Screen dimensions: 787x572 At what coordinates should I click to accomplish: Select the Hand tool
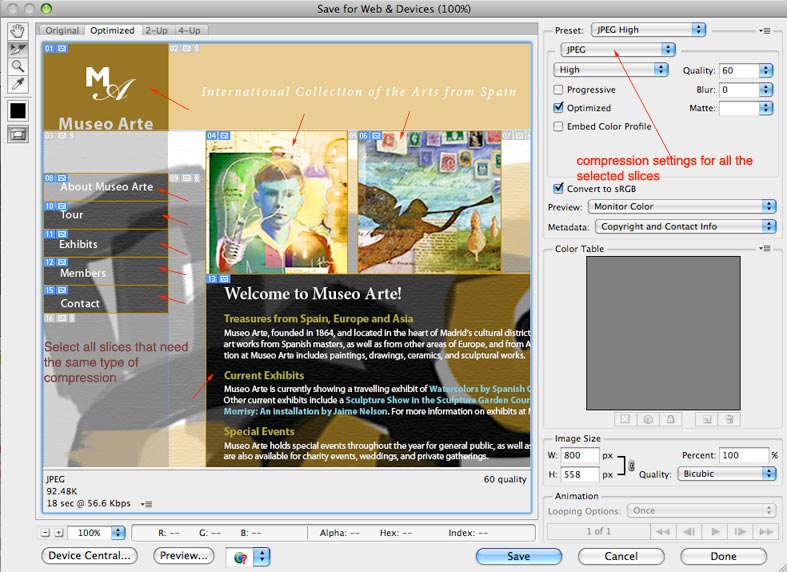(18, 30)
